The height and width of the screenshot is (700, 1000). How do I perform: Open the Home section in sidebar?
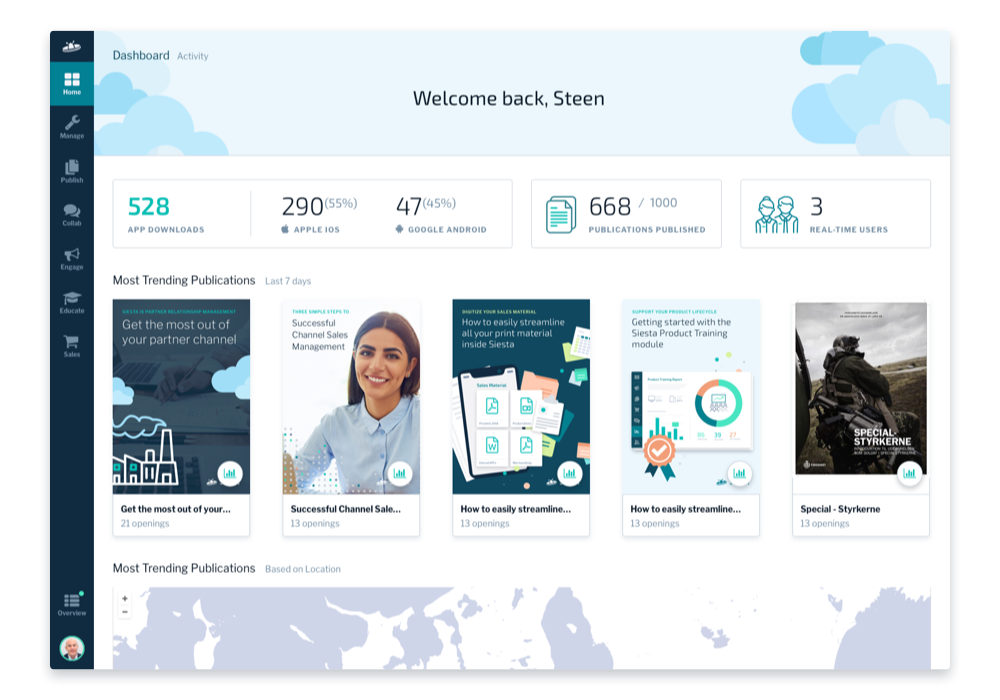pyautogui.click(x=71, y=84)
